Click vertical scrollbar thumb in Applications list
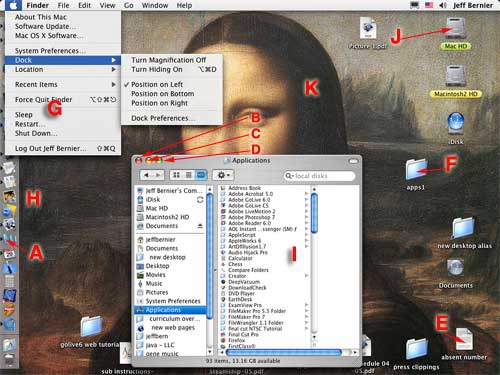The image size is (500, 375). pyautogui.click(x=314, y=213)
